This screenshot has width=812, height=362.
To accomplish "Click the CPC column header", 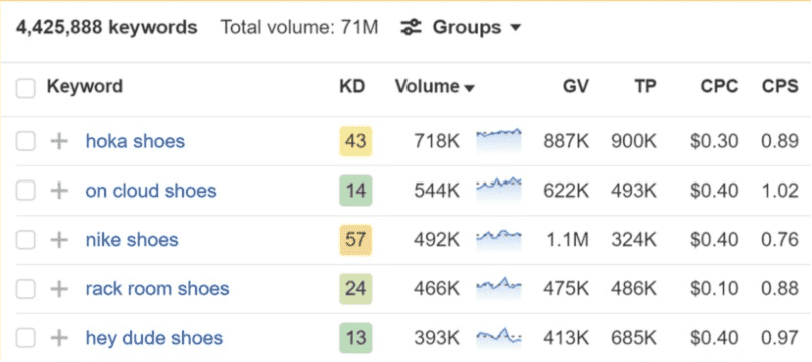I will 719,86.
